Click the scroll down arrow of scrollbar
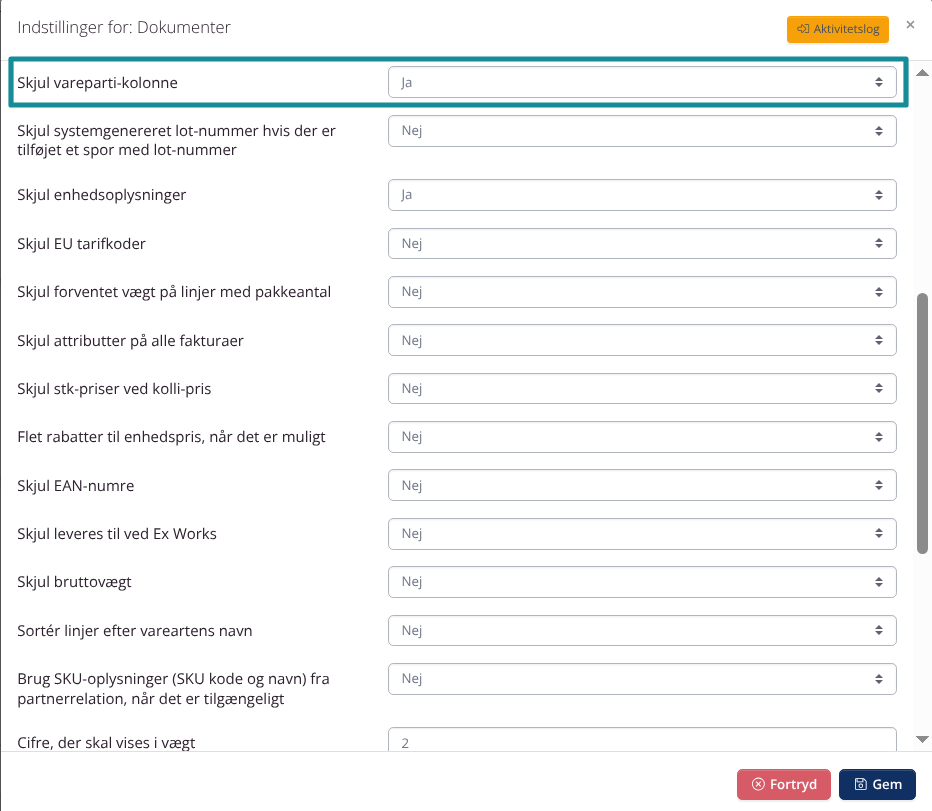Screen dimensions: 932x811 point(923,739)
